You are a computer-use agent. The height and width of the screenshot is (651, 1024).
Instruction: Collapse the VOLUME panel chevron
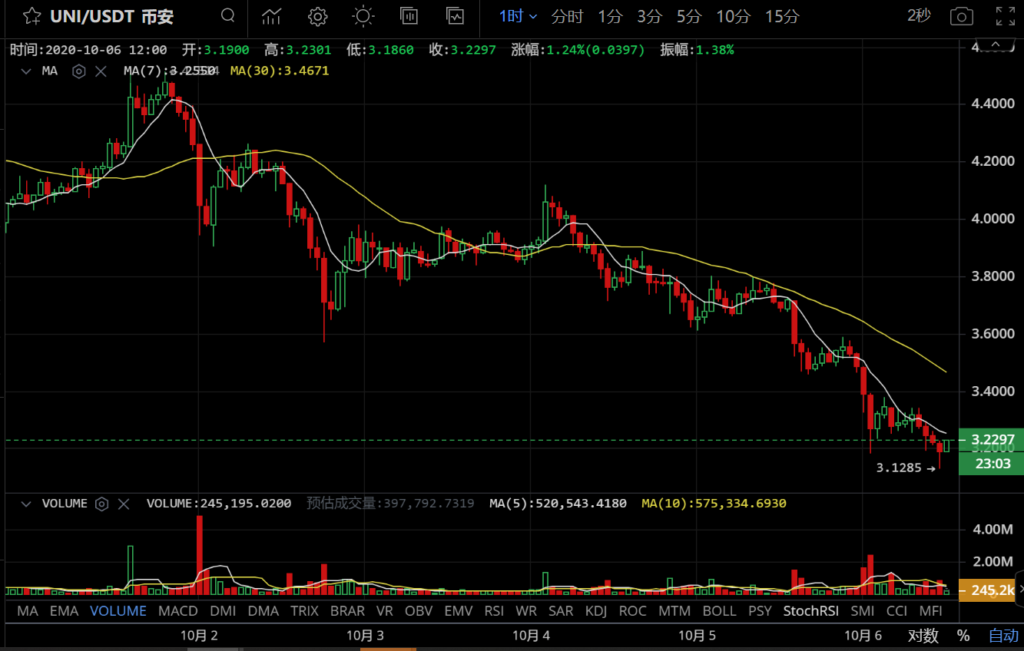(x=25, y=504)
